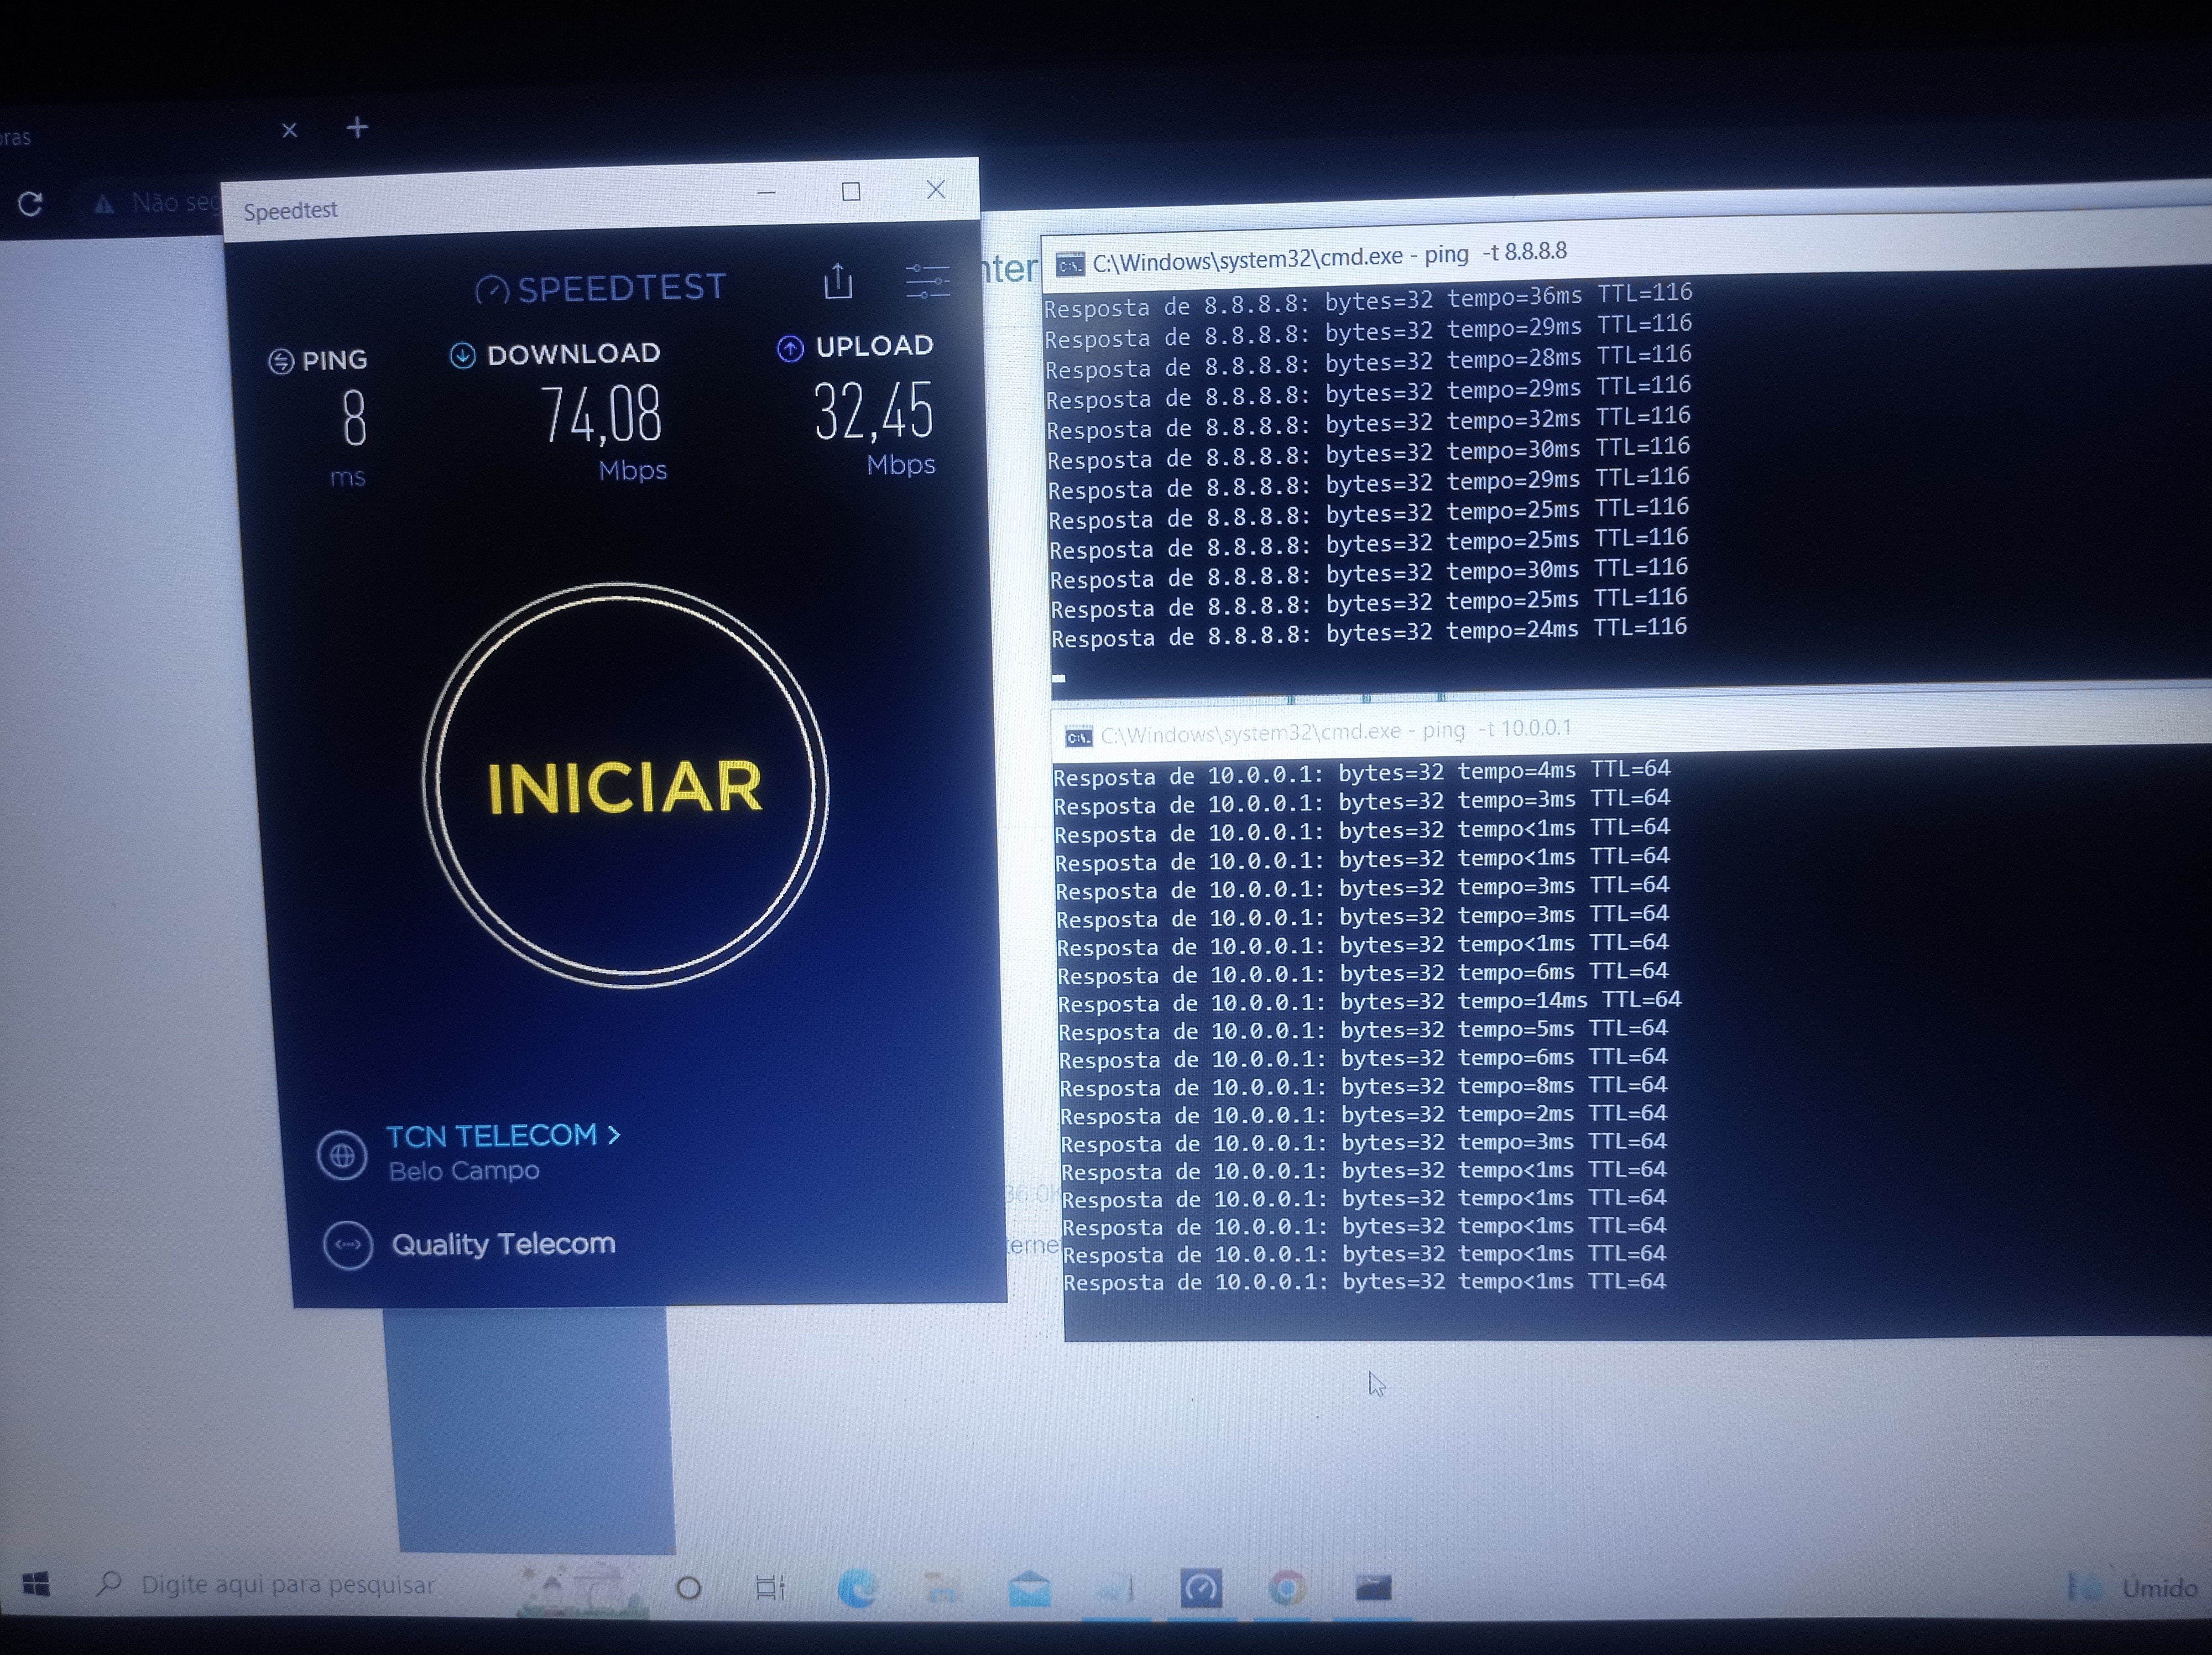Click the Quality Telecom provider icon
Image resolution: width=2212 pixels, height=1655 pixels.
(348, 1245)
